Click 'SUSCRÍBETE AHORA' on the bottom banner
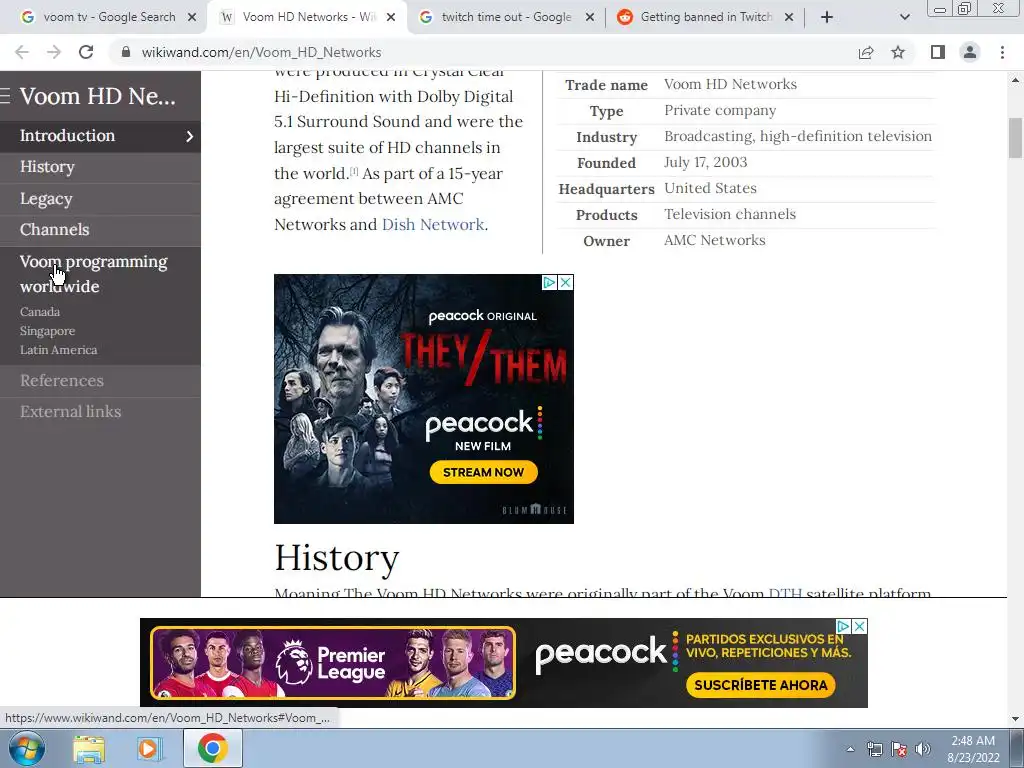 (761, 685)
